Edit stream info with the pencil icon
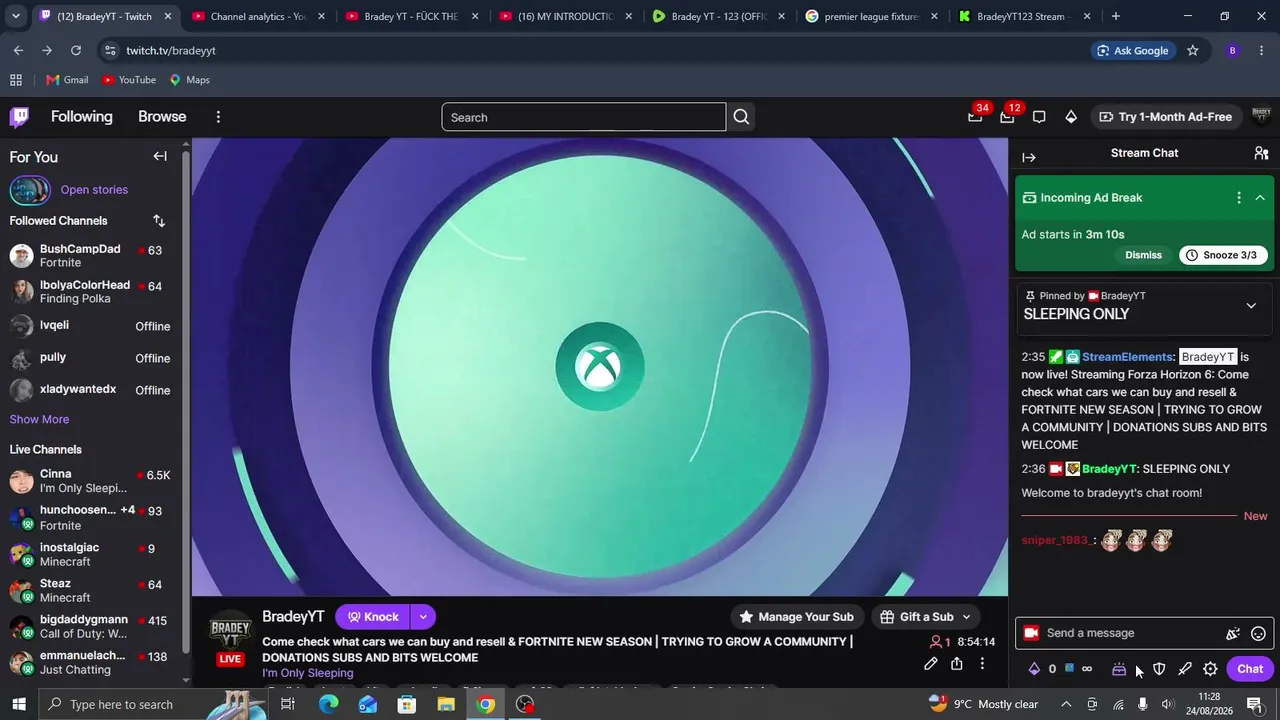 (931, 664)
